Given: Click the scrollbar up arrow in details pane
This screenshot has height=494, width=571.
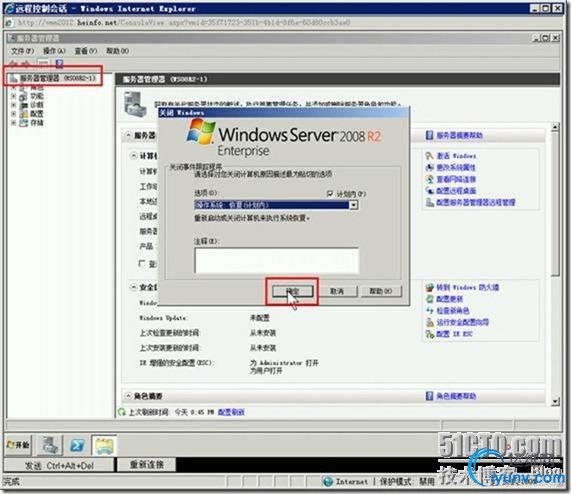Looking at the screenshot, I should tap(555, 127).
